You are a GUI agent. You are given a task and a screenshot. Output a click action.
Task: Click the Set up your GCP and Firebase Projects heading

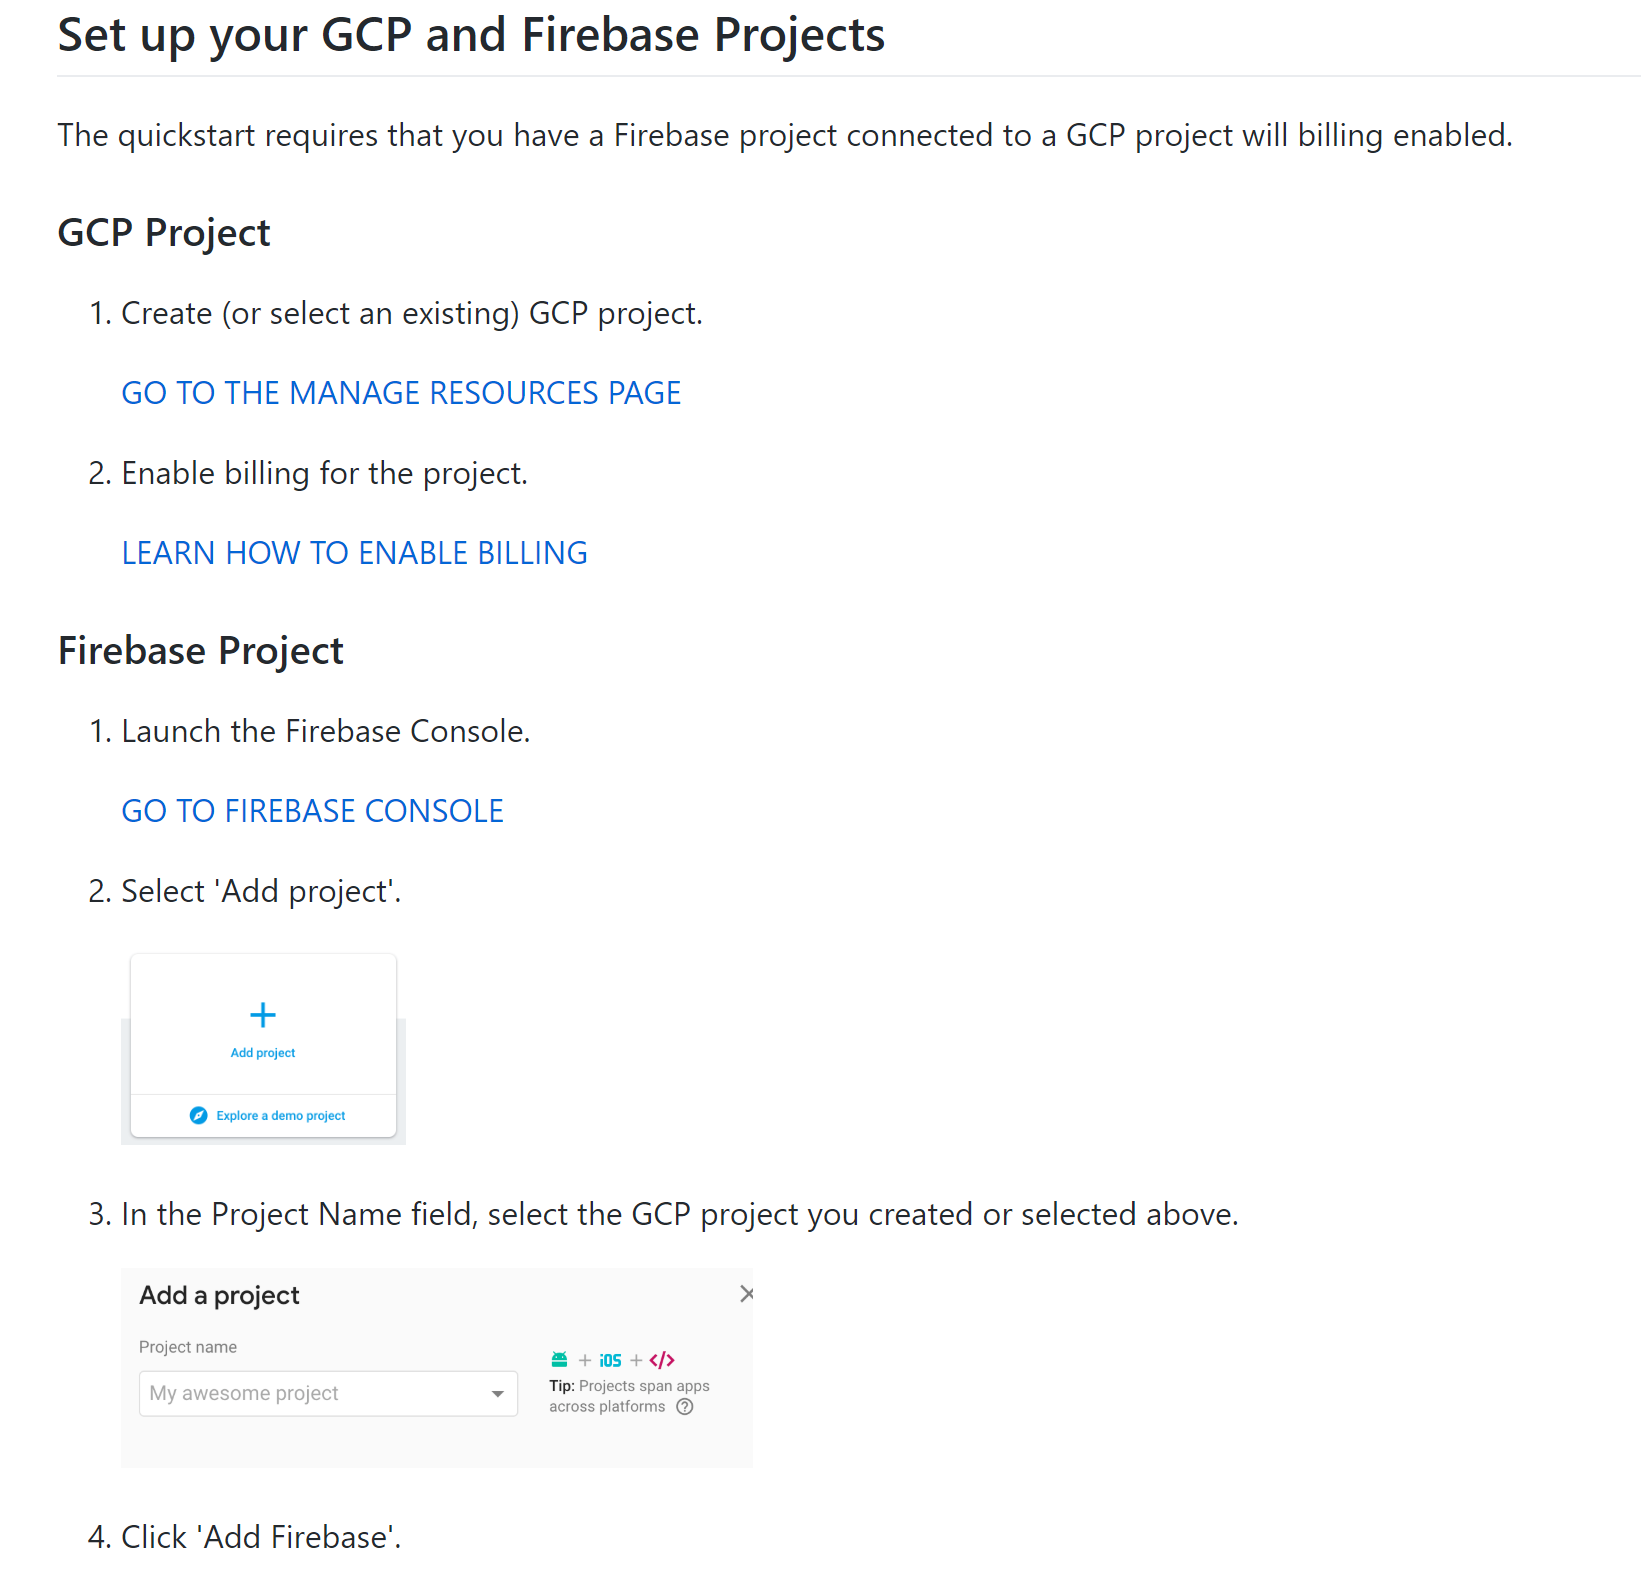tap(471, 36)
